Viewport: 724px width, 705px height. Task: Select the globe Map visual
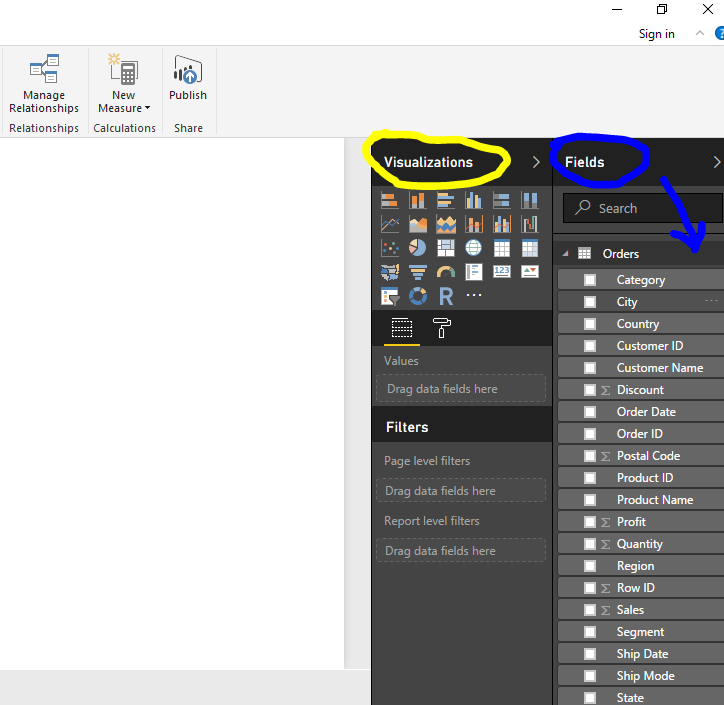click(474, 248)
